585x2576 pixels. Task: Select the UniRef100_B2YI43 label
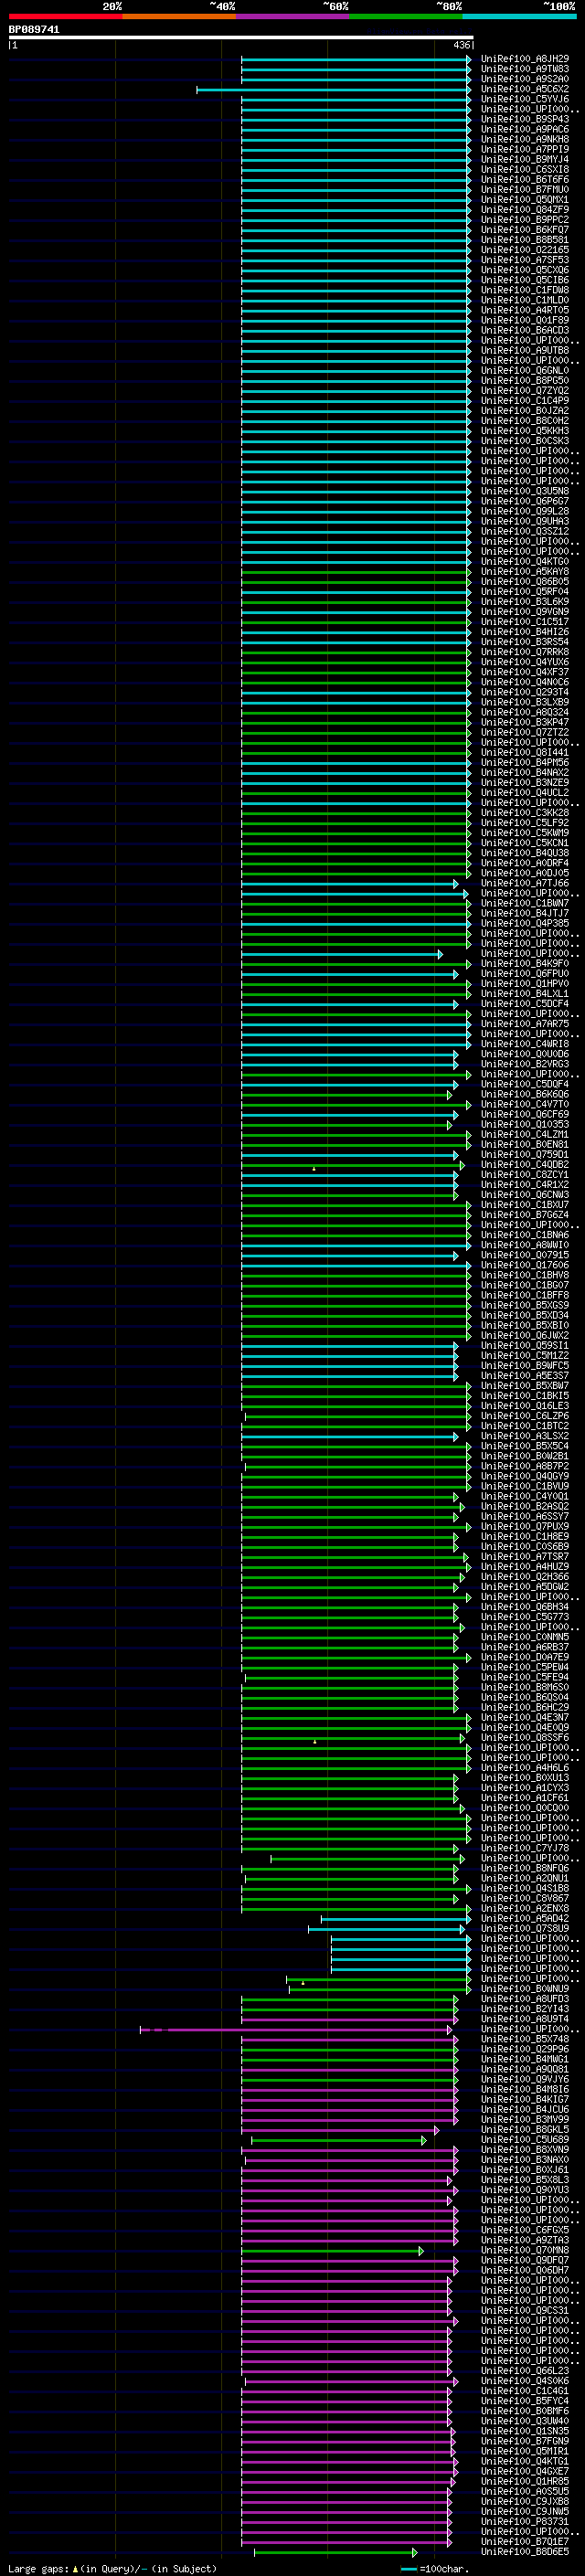tap(525, 2009)
